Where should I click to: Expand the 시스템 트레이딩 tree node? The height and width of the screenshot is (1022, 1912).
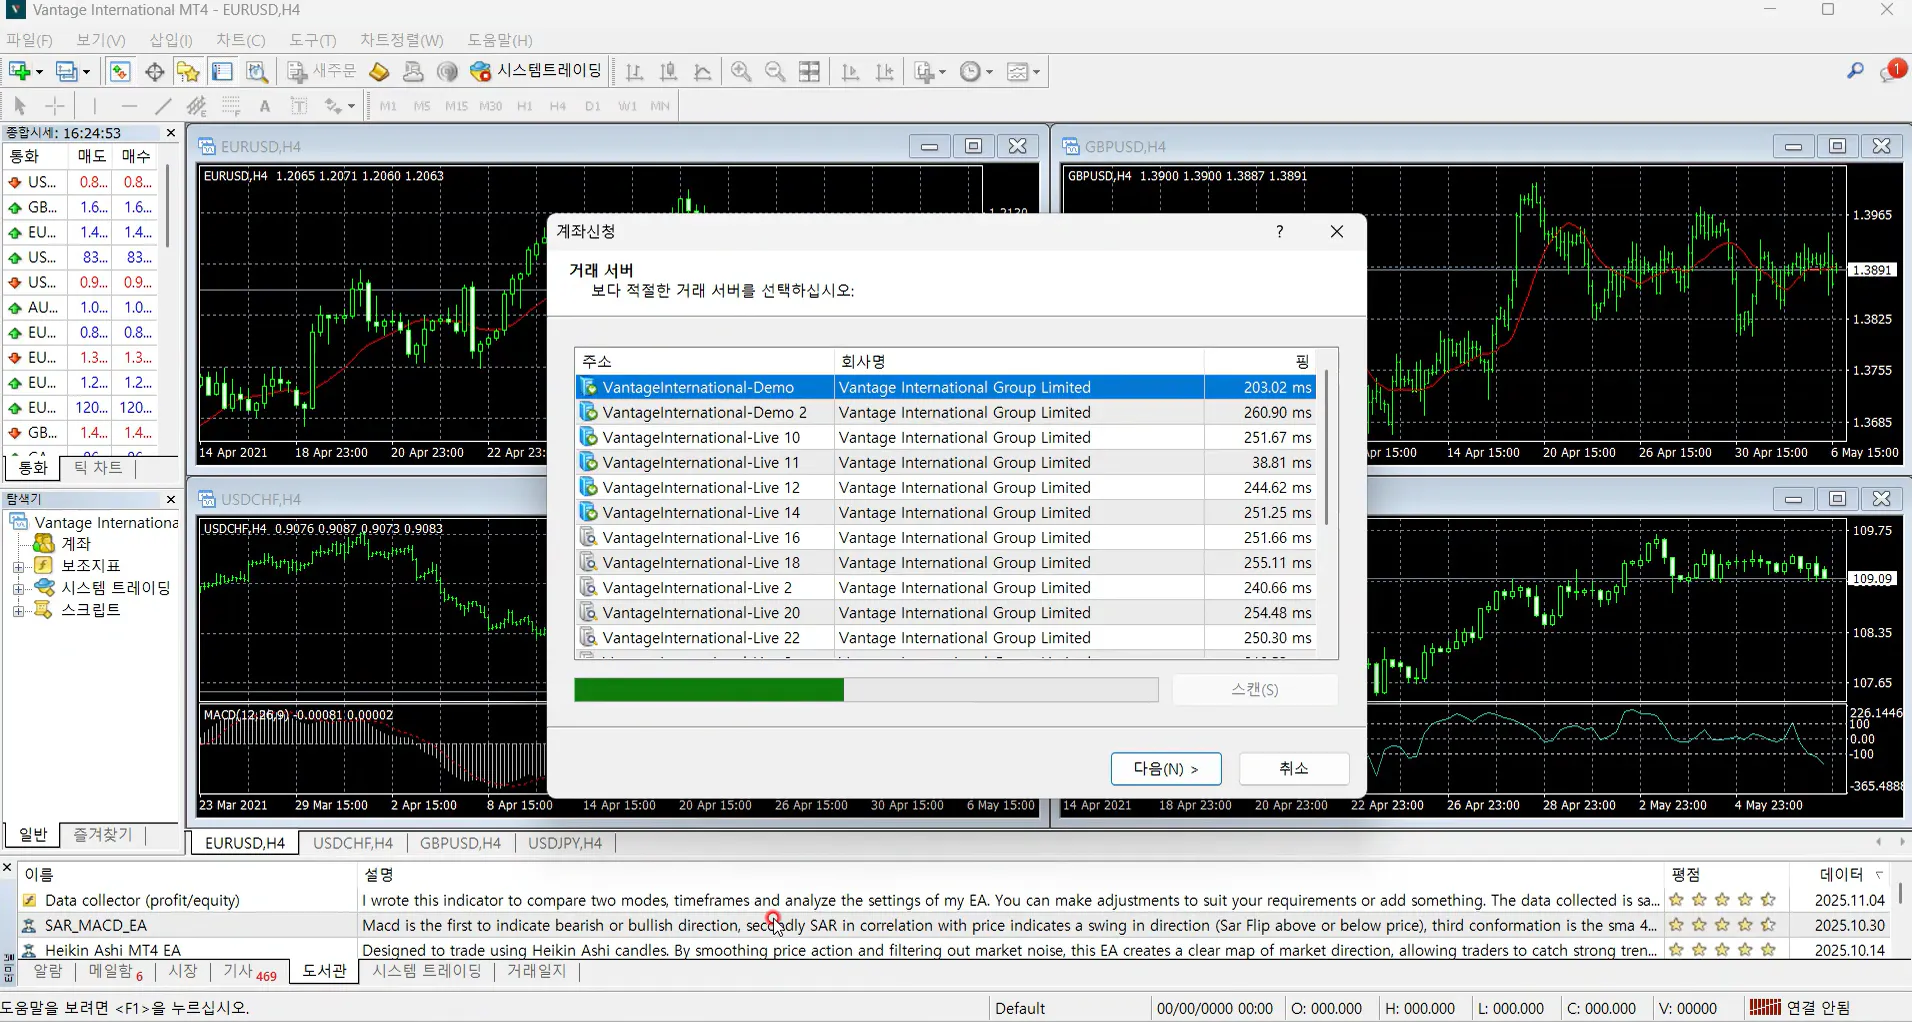pyautogui.click(x=18, y=588)
